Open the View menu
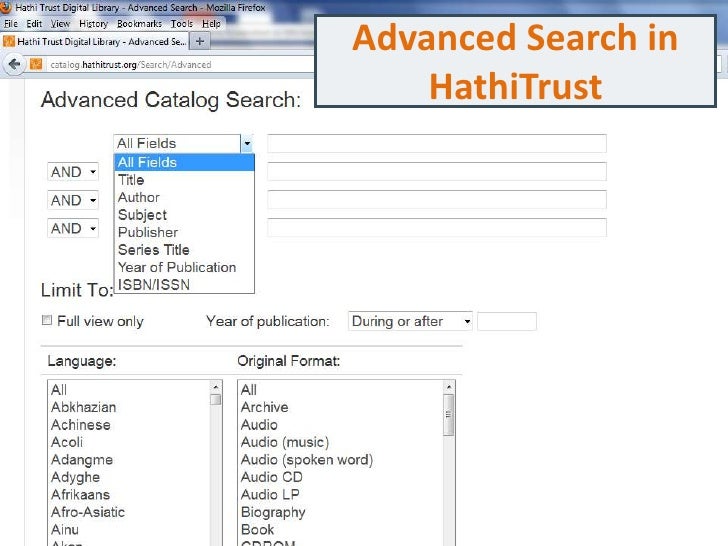 coord(60,24)
